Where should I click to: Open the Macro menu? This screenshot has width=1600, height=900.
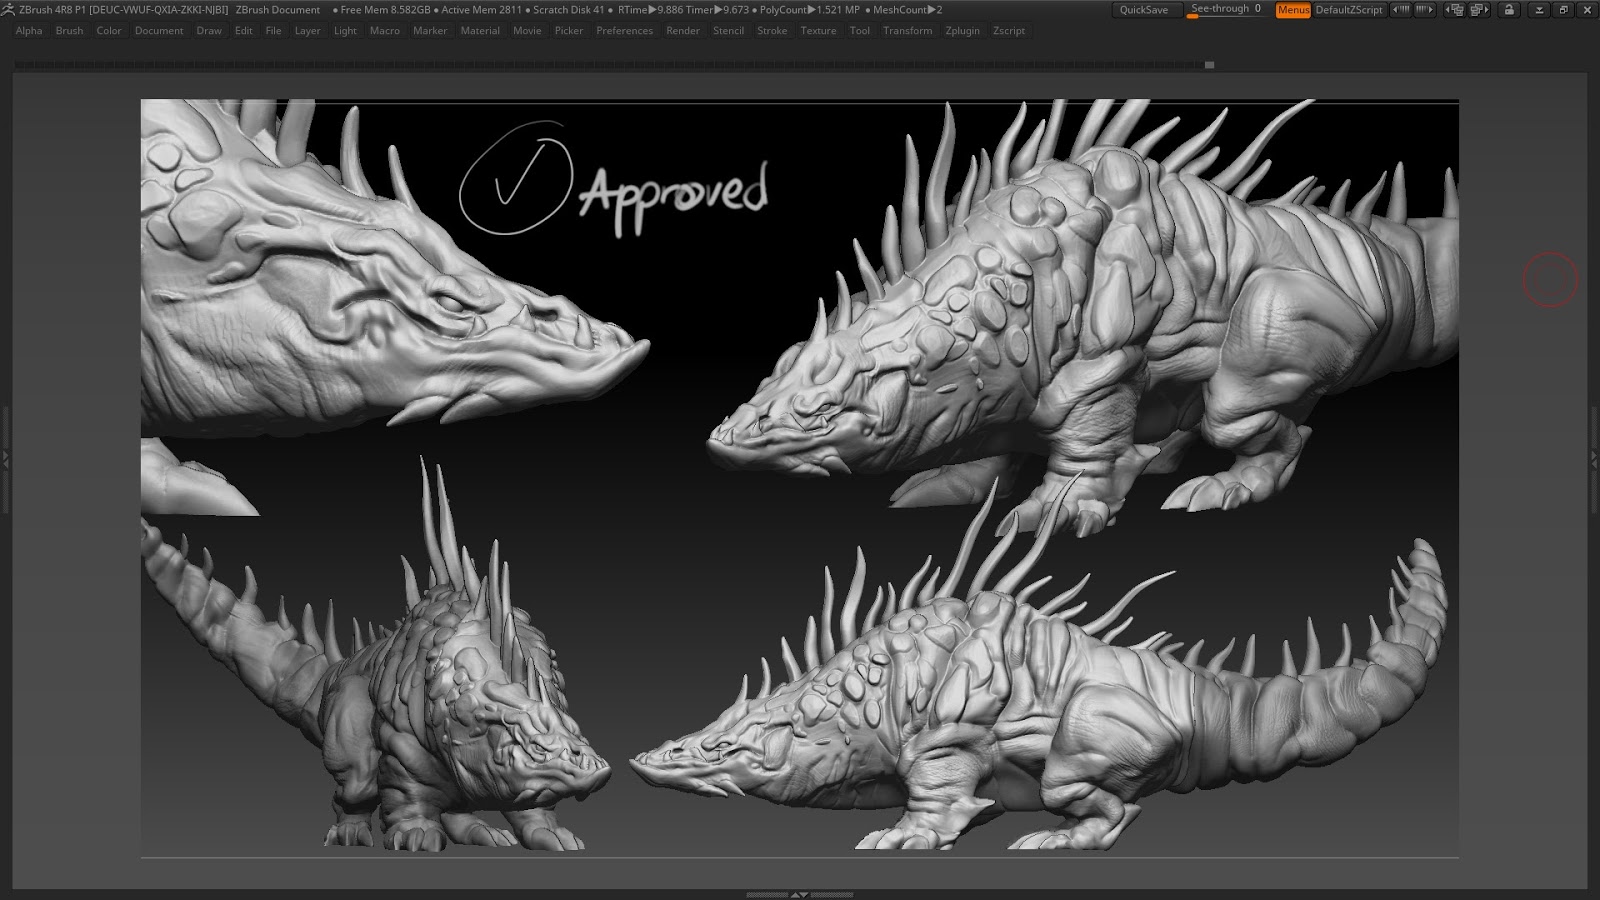point(385,31)
